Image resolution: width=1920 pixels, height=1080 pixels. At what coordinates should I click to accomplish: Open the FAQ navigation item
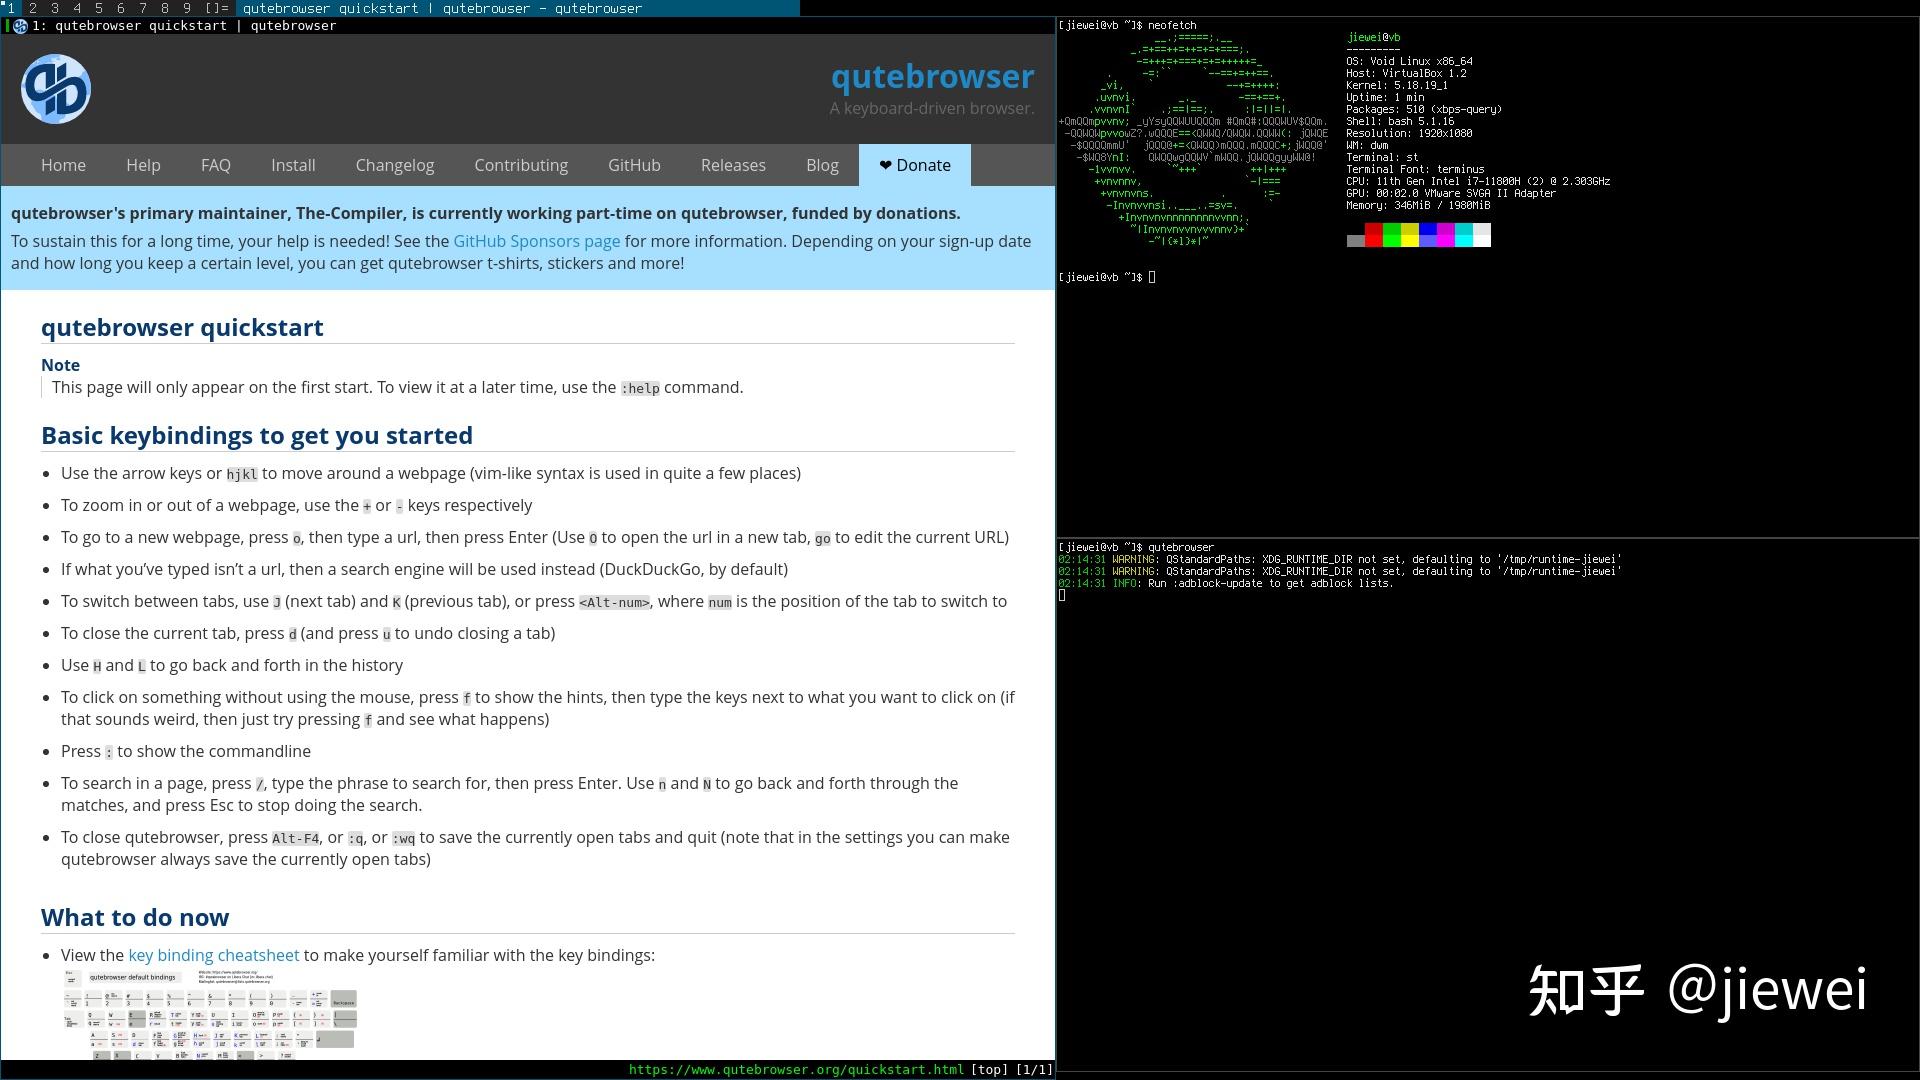pyautogui.click(x=215, y=165)
